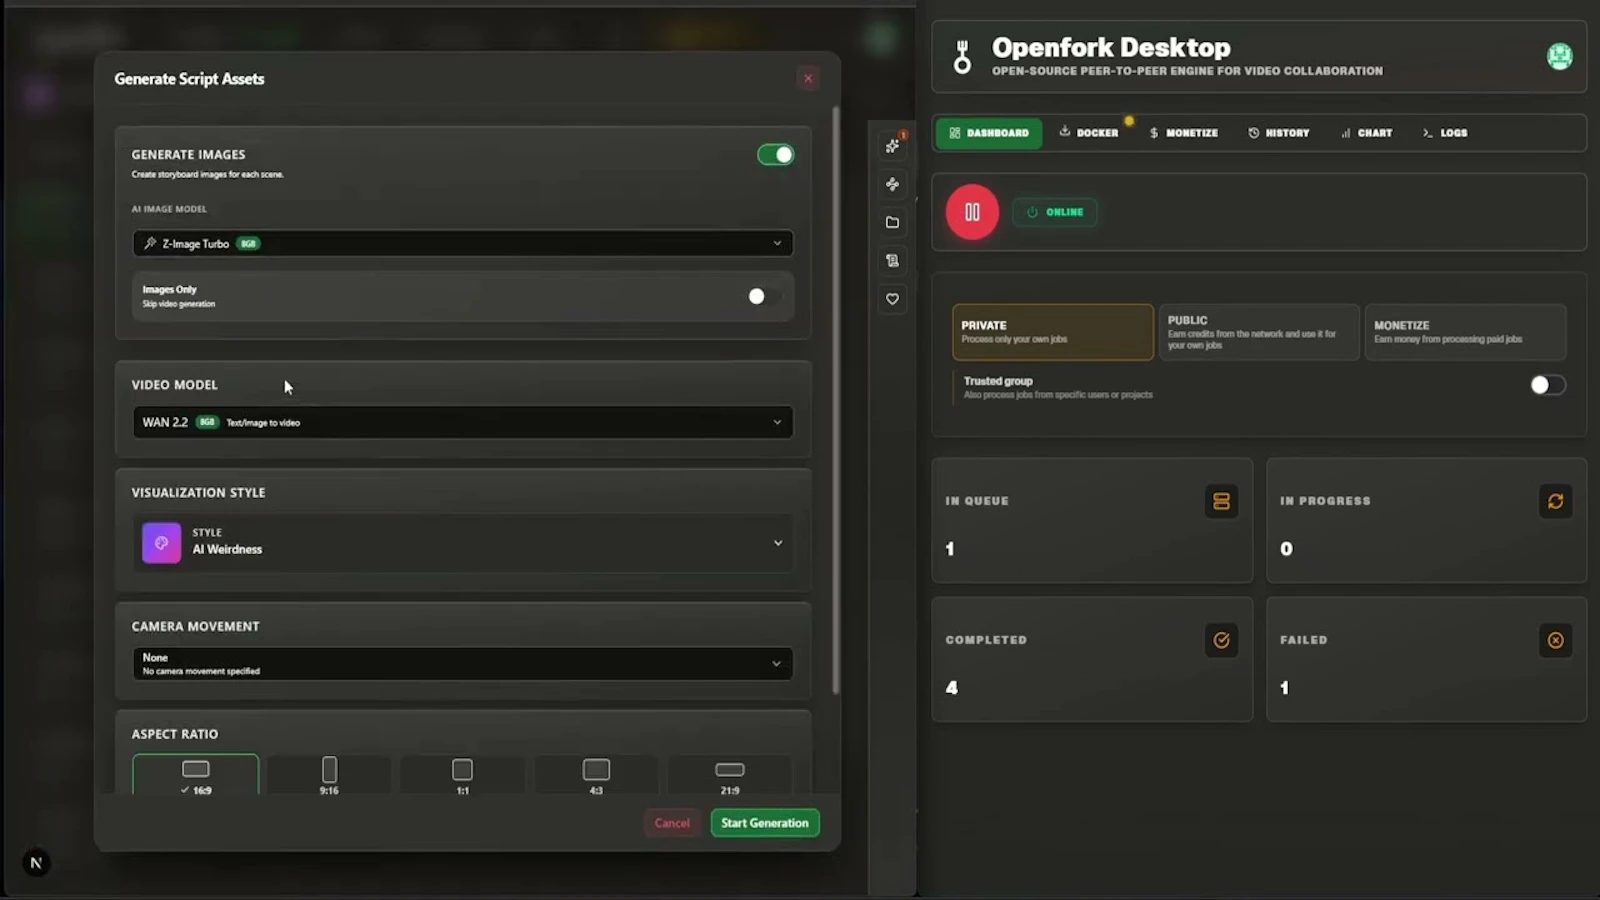
Task: Select the 16:9 aspect ratio
Action: click(x=196, y=776)
